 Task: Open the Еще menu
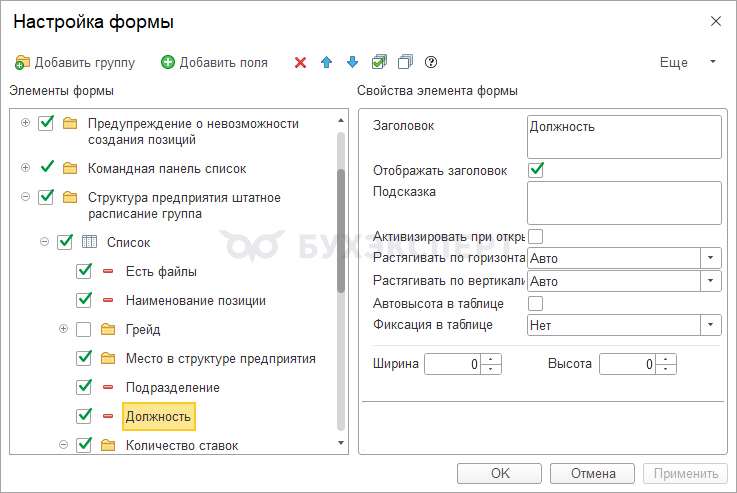[x=688, y=62]
